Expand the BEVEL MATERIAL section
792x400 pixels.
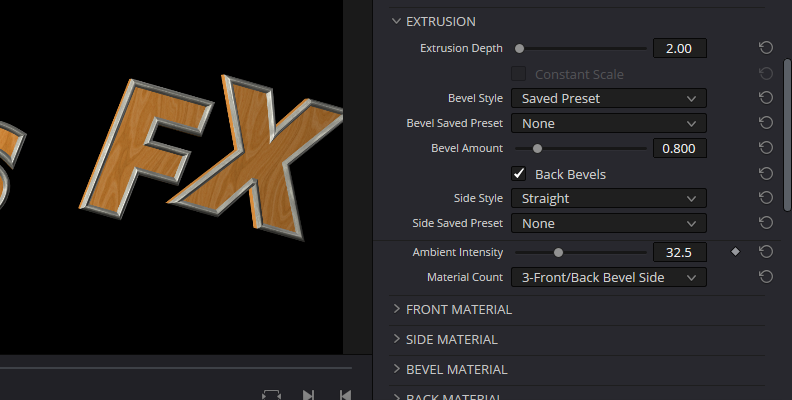tap(456, 369)
